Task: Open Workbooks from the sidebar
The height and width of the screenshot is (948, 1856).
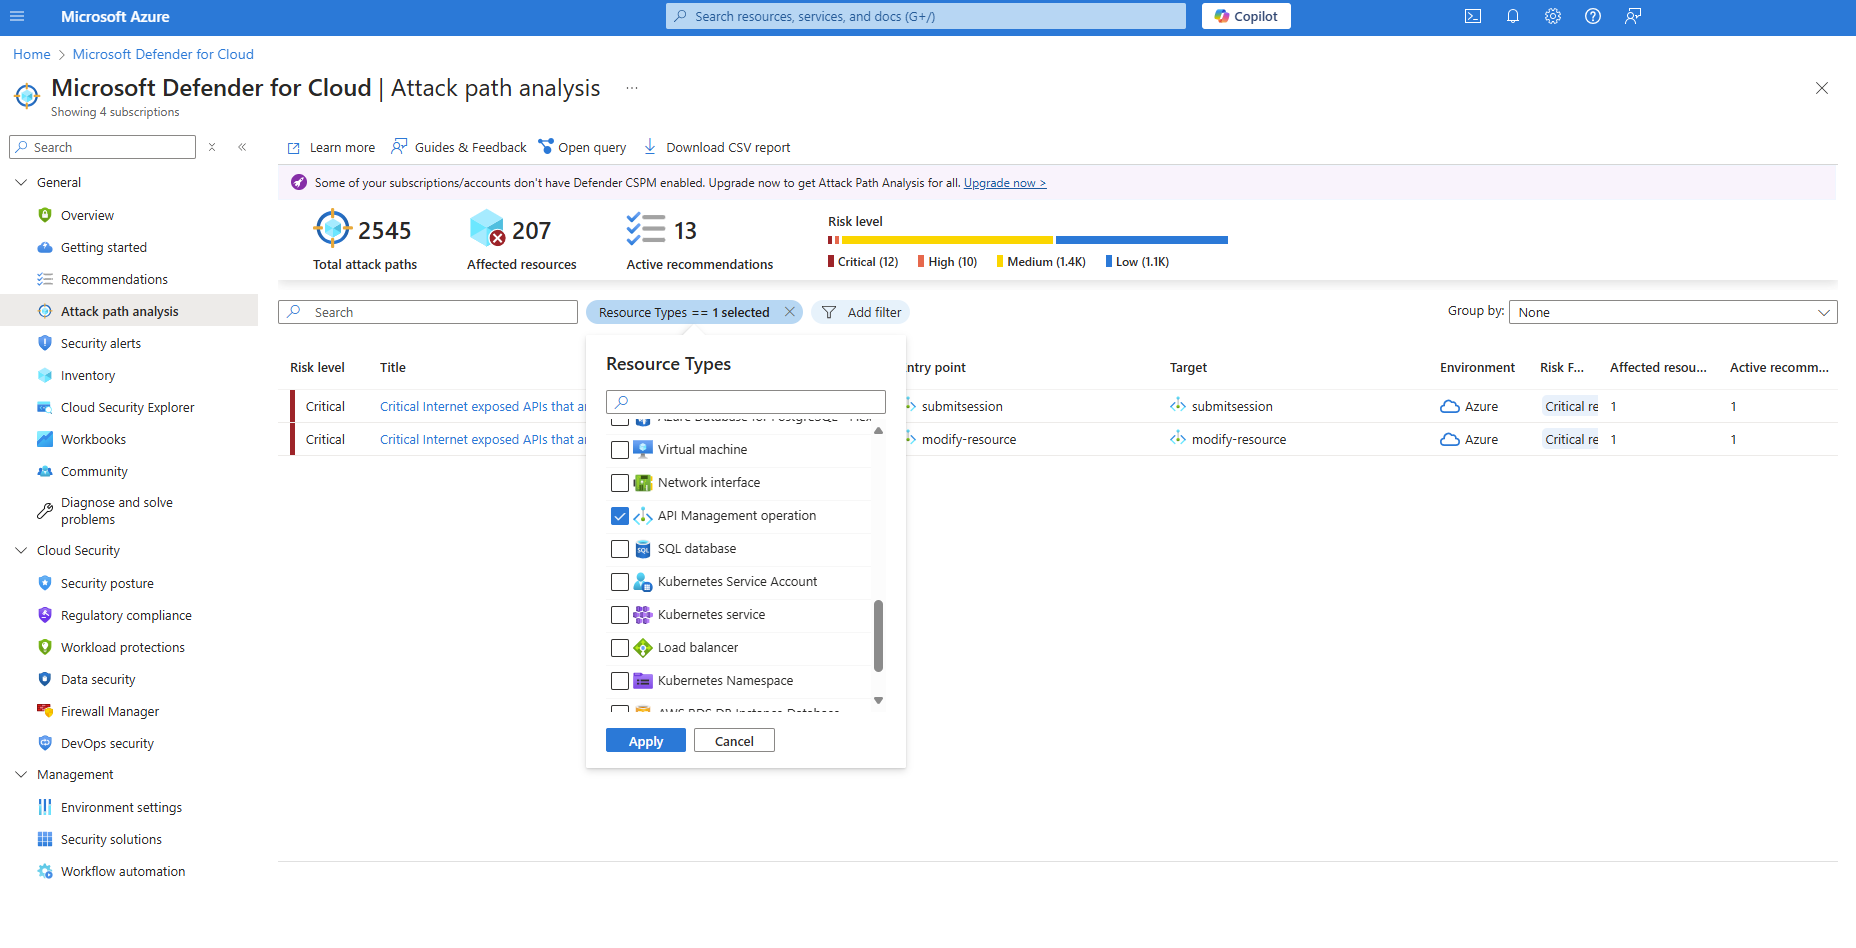Action: point(93,439)
